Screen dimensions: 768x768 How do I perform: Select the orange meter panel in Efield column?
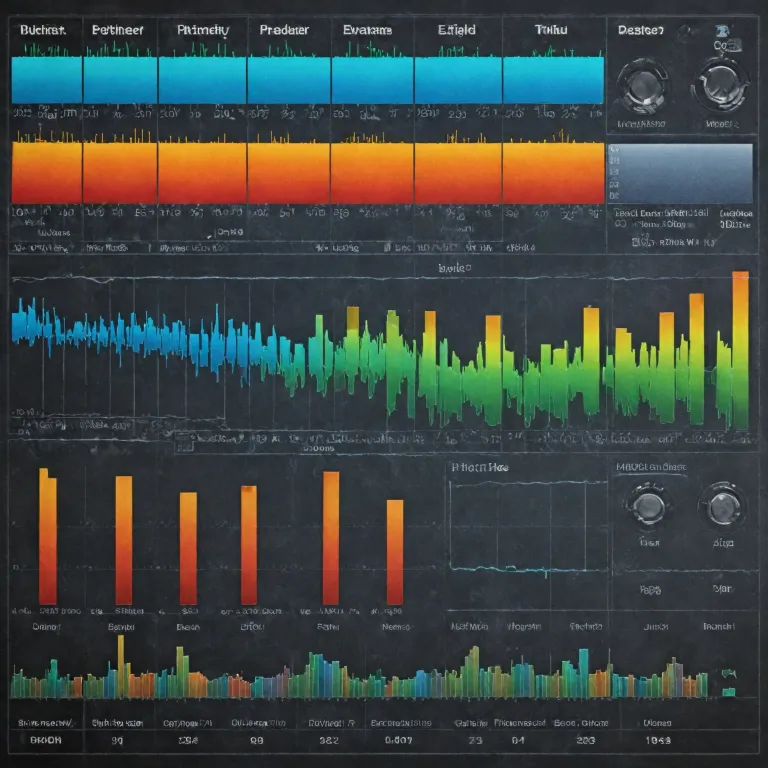(x=458, y=172)
